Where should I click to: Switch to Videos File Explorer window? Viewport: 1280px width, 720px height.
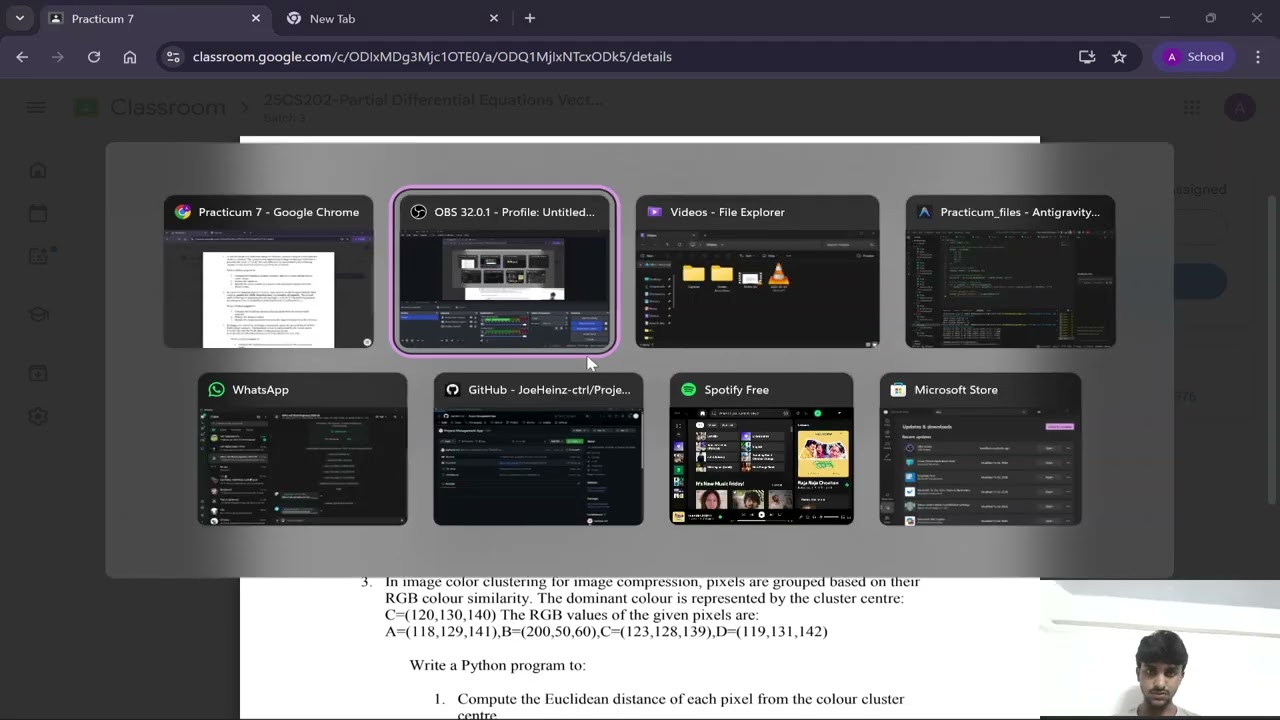click(x=757, y=271)
